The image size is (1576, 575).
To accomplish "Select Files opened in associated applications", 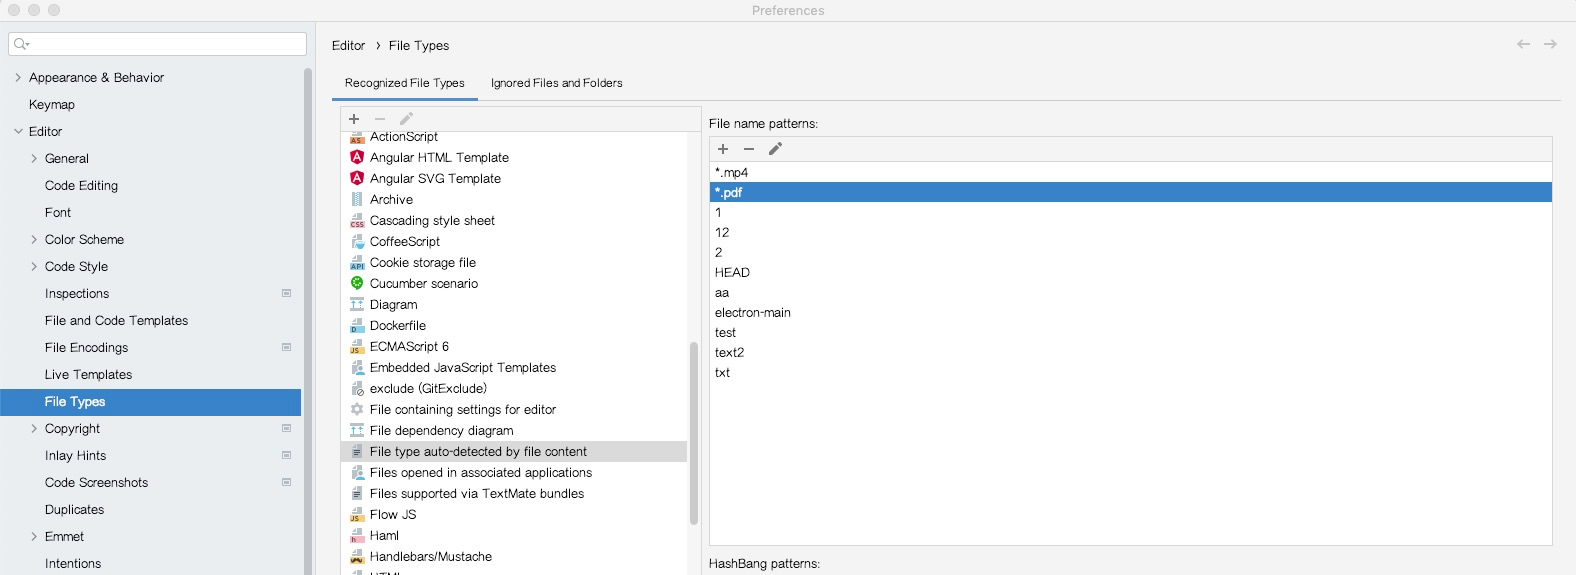I will [514, 472].
